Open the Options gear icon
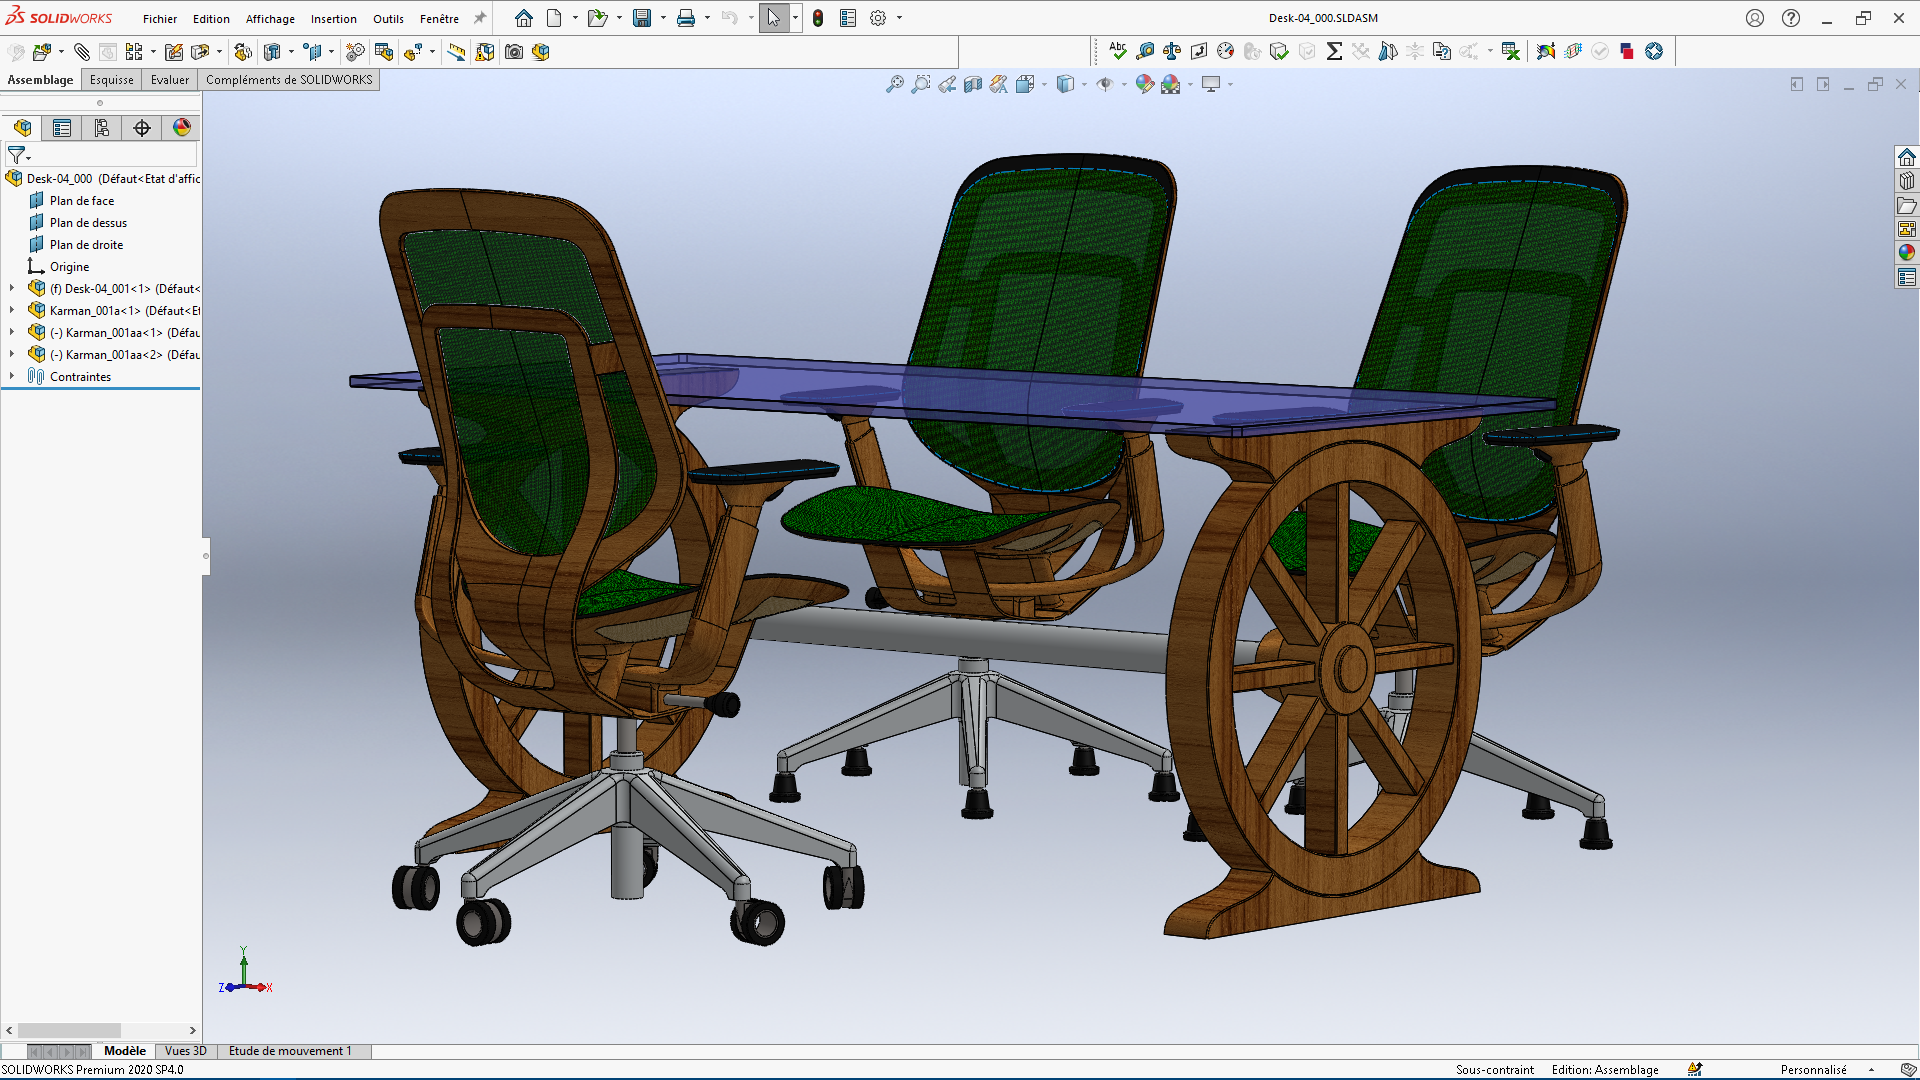This screenshot has width=1920, height=1080. click(x=878, y=18)
